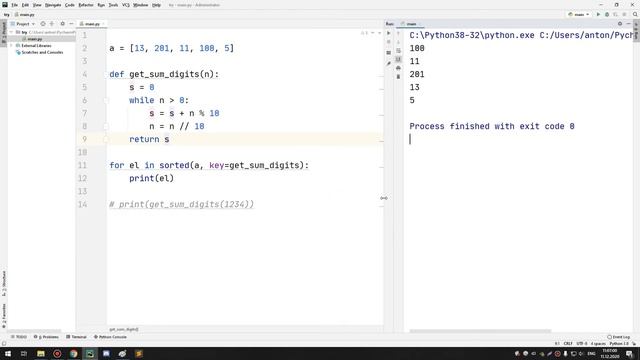The height and width of the screenshot is (360, 640).
Task: Open the File menu
Action: (x=14, y=5)
